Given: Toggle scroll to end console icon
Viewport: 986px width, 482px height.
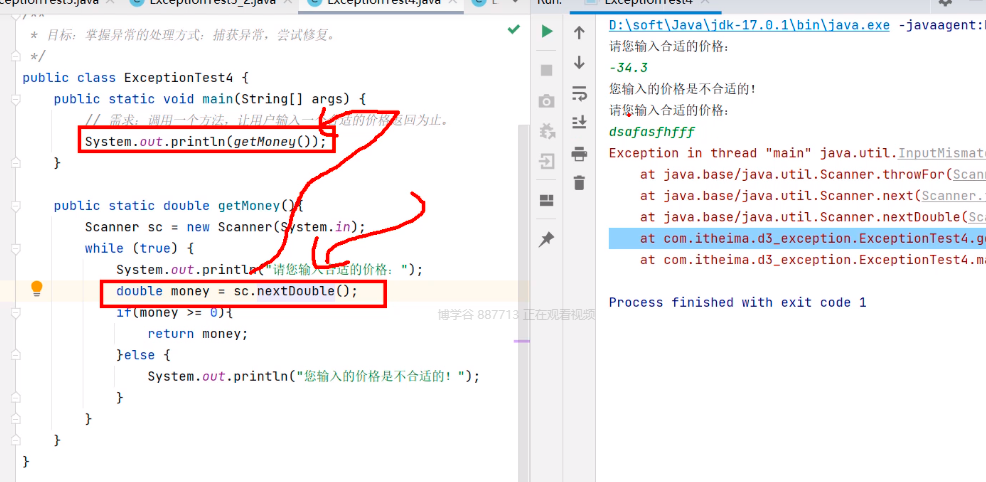Looking at the screenshot, I should 580,123.
